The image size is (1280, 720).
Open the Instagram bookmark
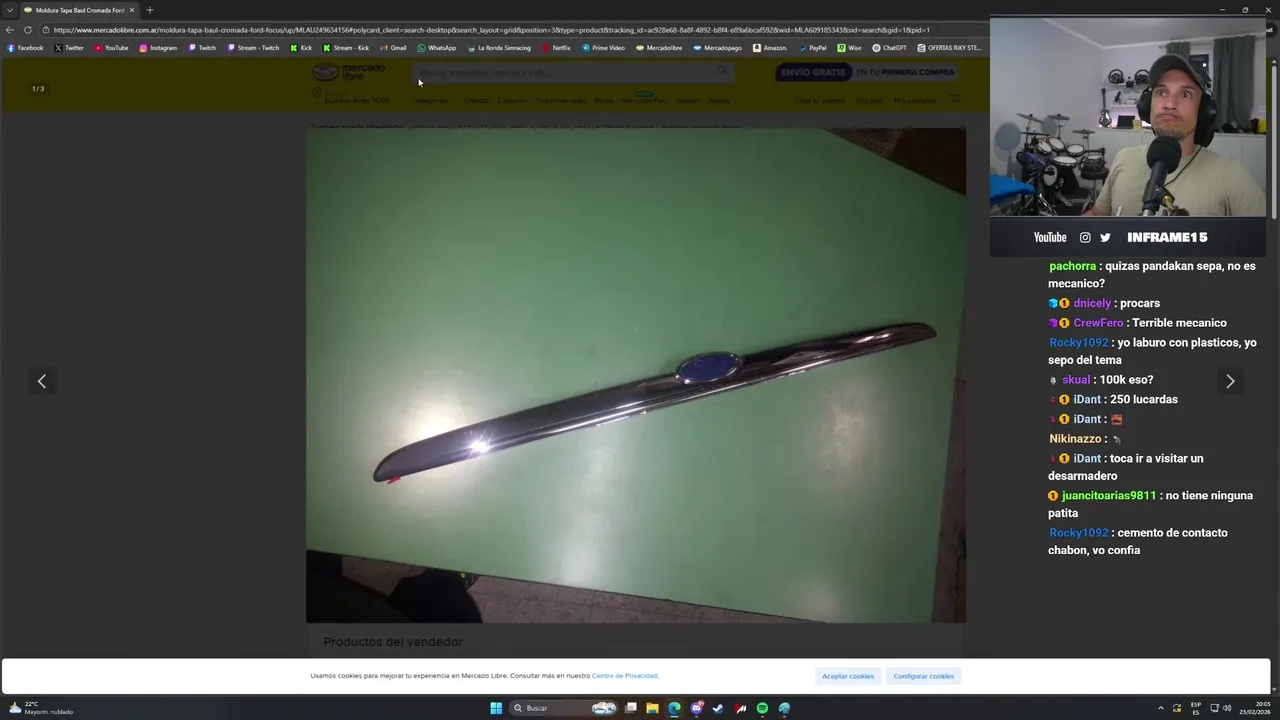pyautogui.click(x=158, y=48)
